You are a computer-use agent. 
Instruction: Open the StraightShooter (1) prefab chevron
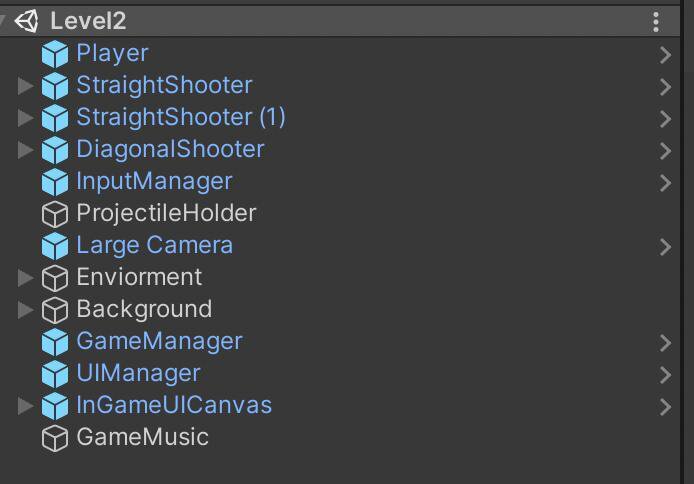[x=665, y=119]
